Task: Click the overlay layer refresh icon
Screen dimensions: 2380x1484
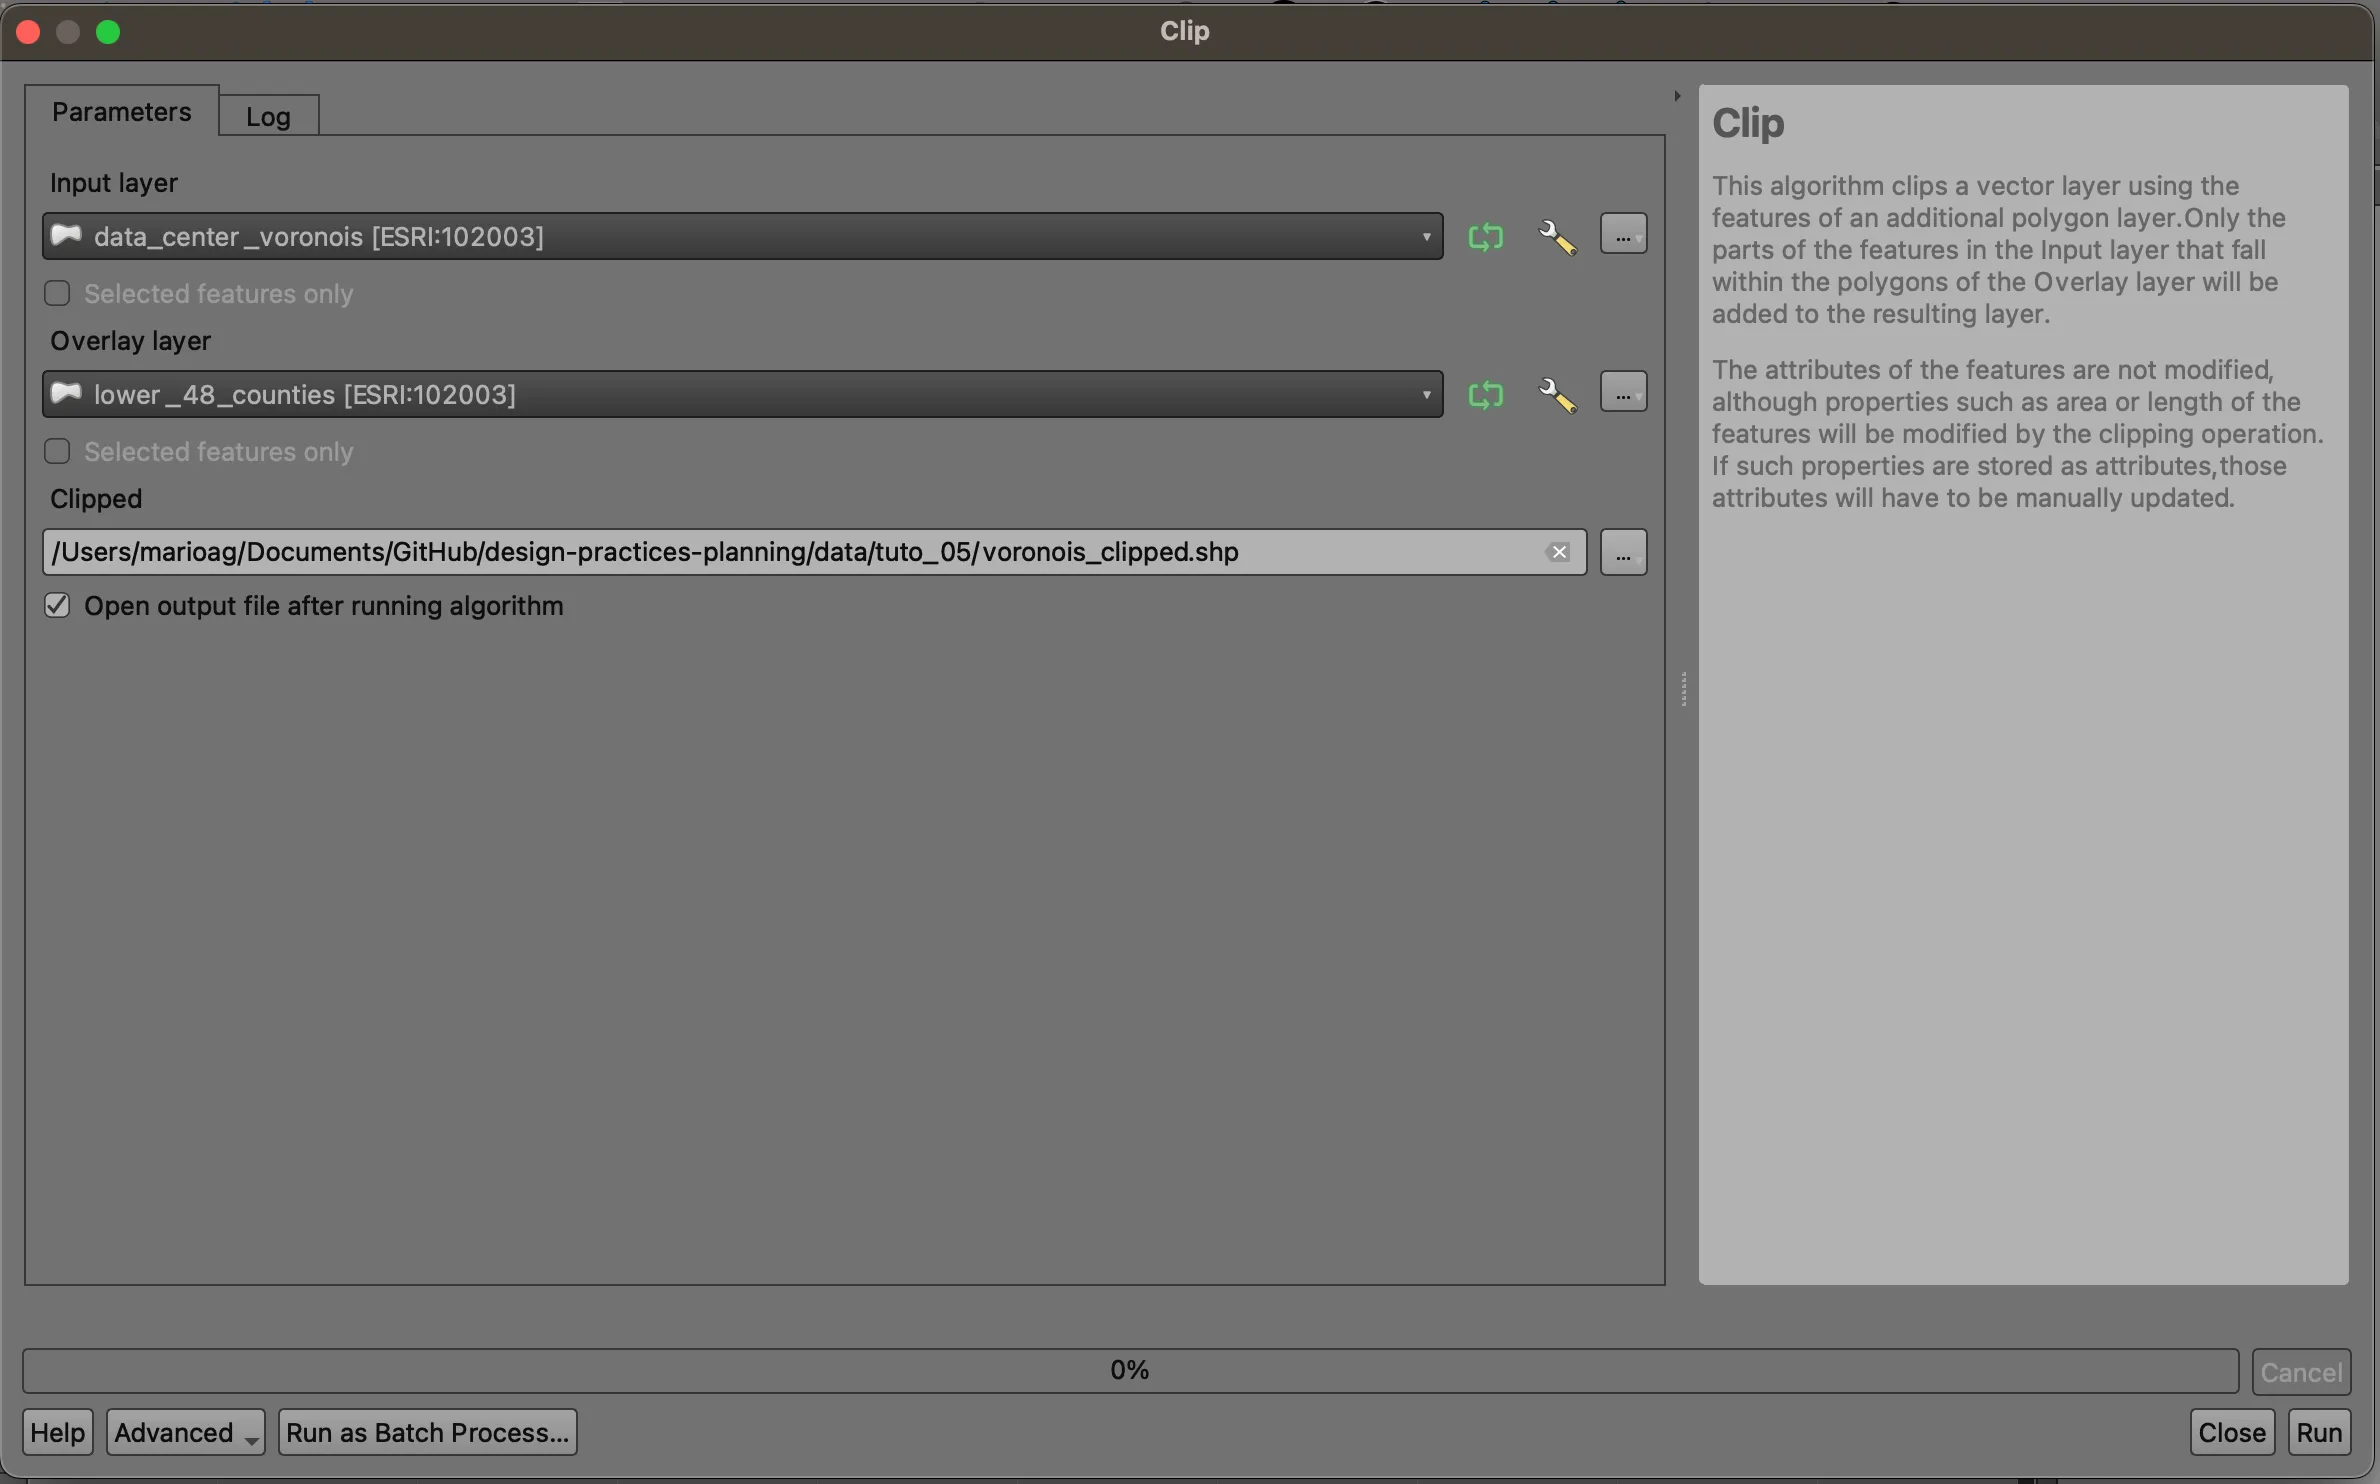Action: 1484,393
